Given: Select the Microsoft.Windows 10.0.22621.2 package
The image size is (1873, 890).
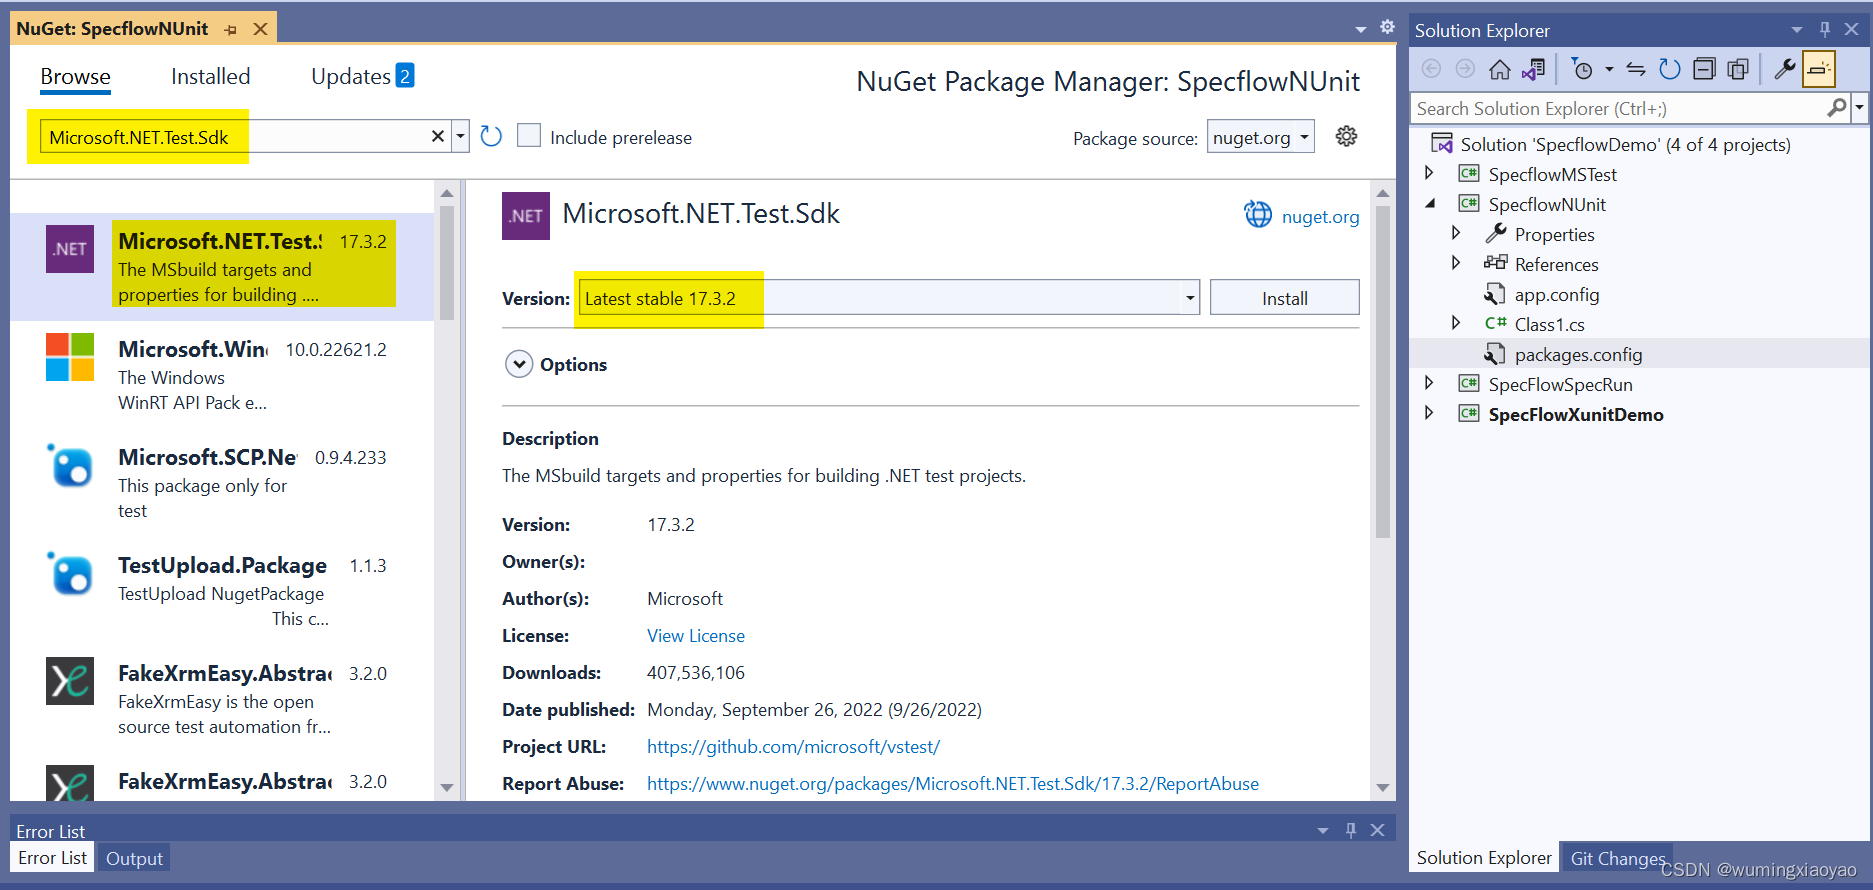Looking at the screenshot, I should [222, 375].
